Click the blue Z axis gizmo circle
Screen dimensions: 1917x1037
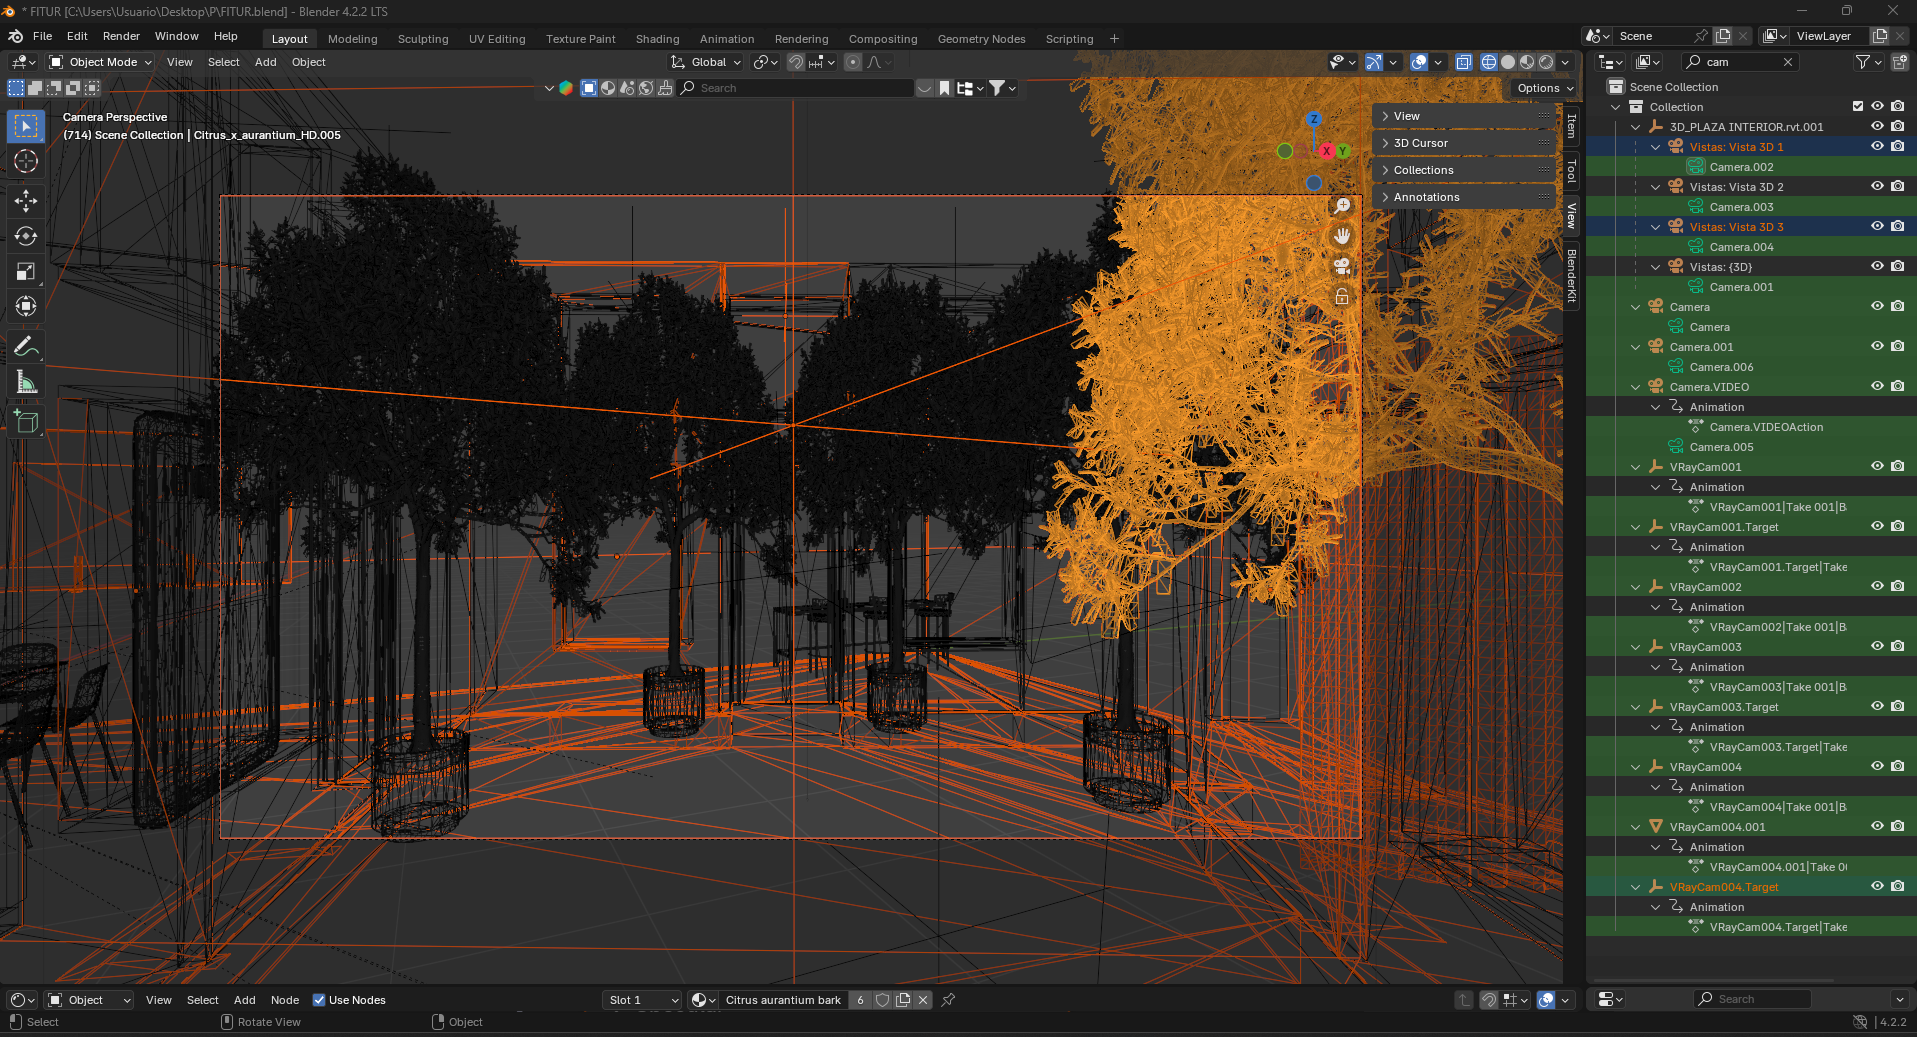click(1314, 119)
